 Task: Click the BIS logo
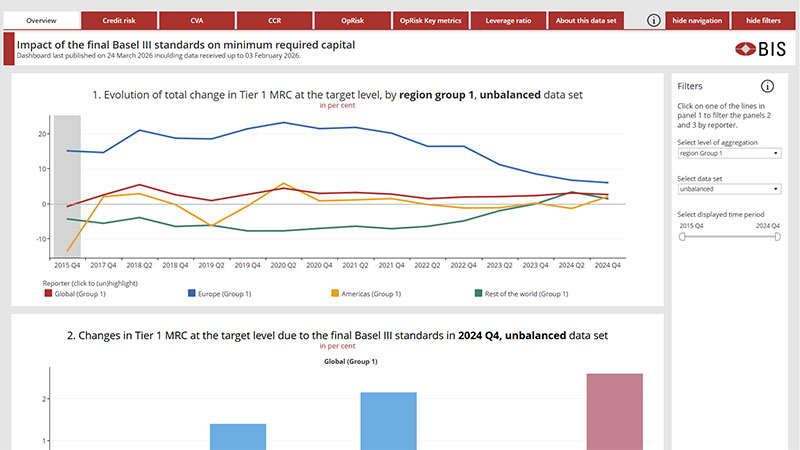coord(760,49)
